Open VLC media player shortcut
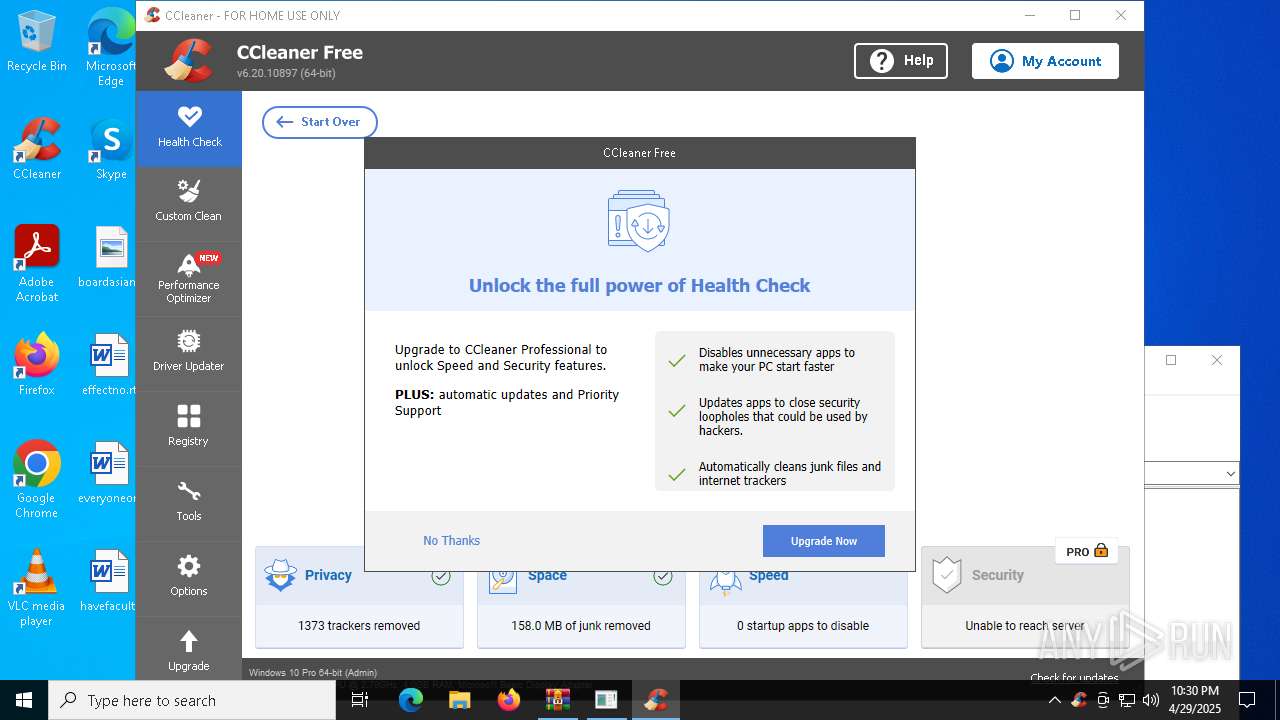 37,588
